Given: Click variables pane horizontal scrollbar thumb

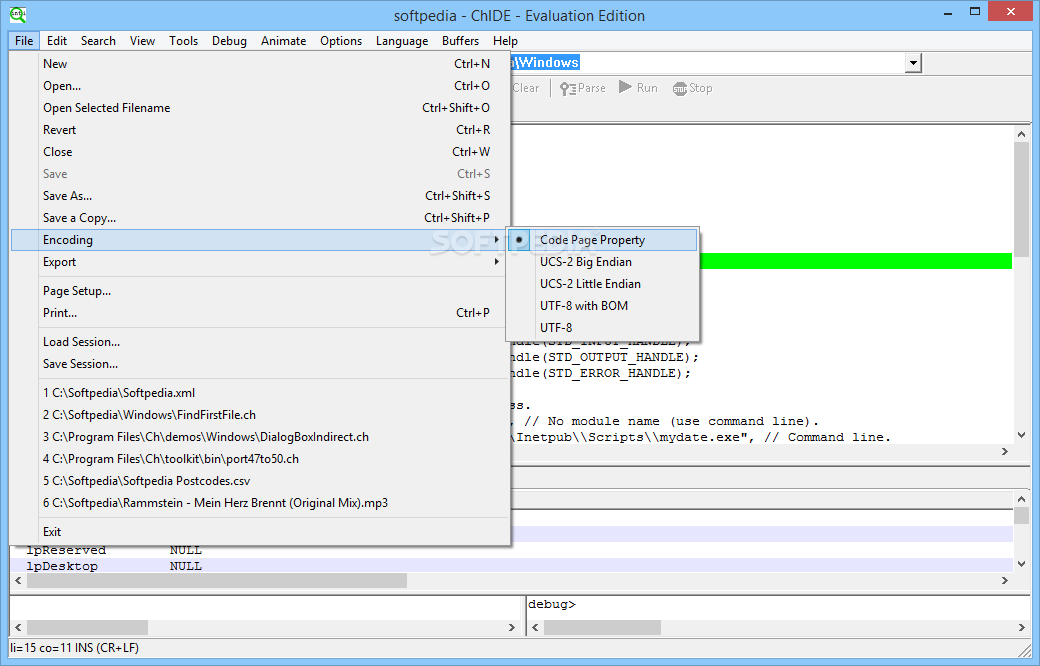Looking at the screenshot, I should pos(216,580).
